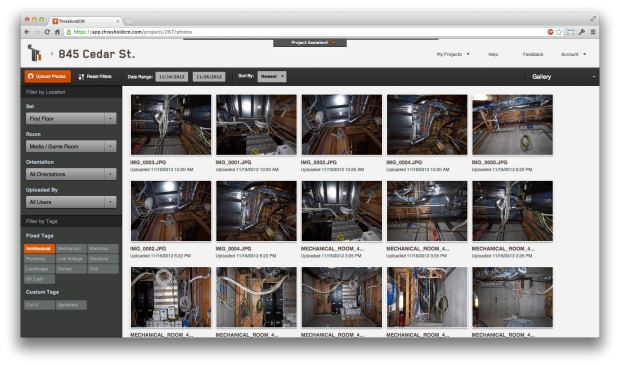Image resolution: width=620 pixels, height=366 pixels.
Task: Toggle the Architectural fixed tag
Action: coord(39,249)
